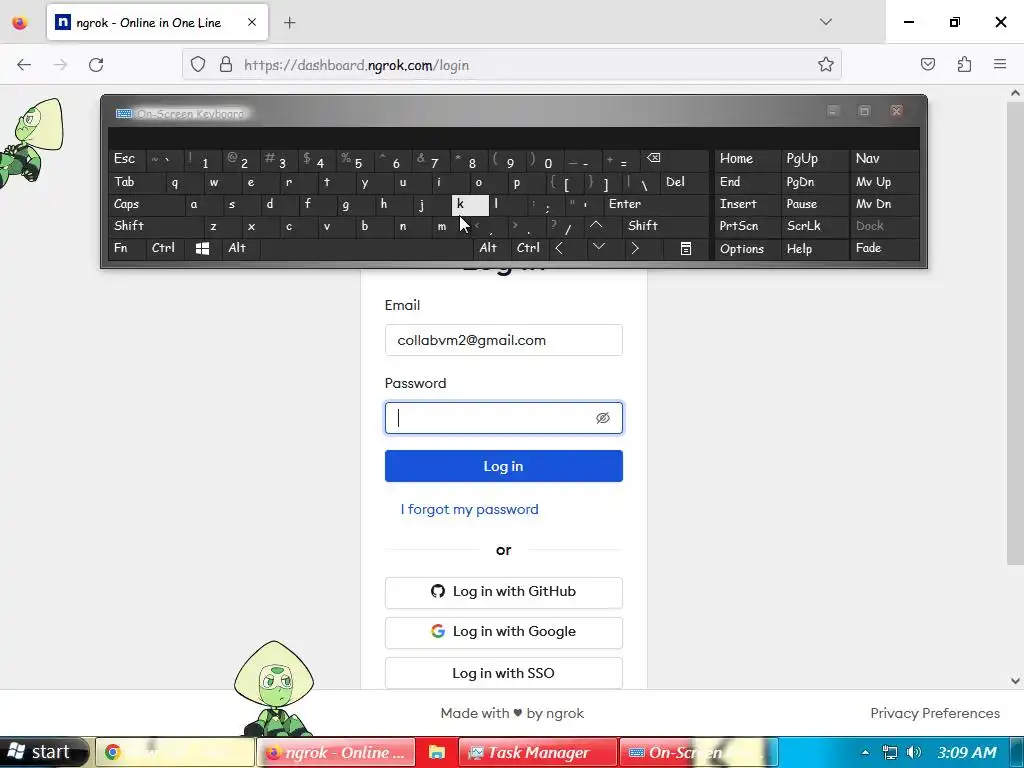1024x768 pixels.
Task: Click the Firefox back arrow
Action: tap(24, 65)
